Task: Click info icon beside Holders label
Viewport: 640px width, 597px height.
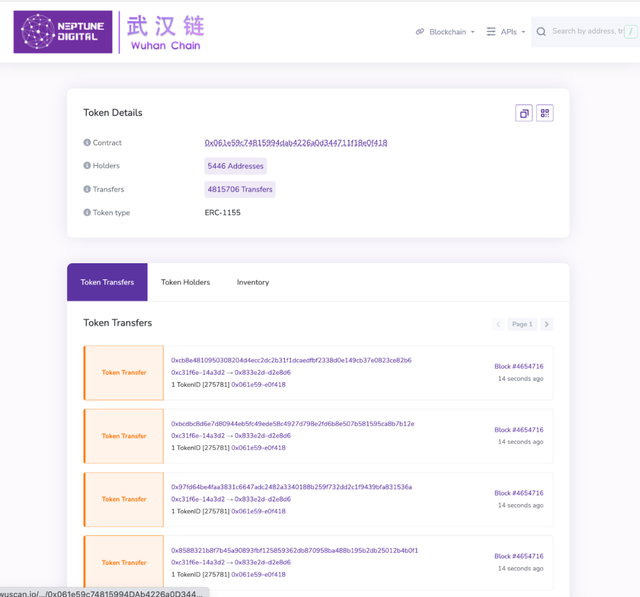Action: click(x=87, y=166)
